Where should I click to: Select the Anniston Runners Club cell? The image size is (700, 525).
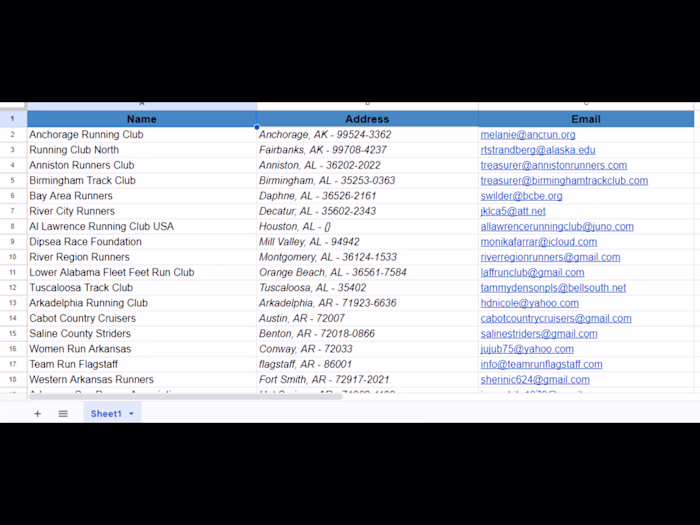[x=142, y=165]
